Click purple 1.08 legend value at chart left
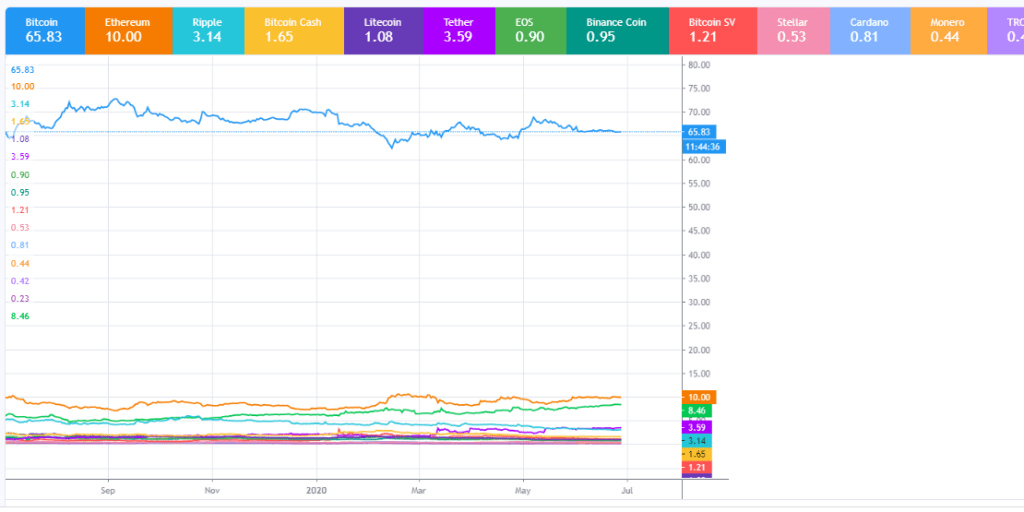This screenshot has width=1024, height=512. click(20, 139)
